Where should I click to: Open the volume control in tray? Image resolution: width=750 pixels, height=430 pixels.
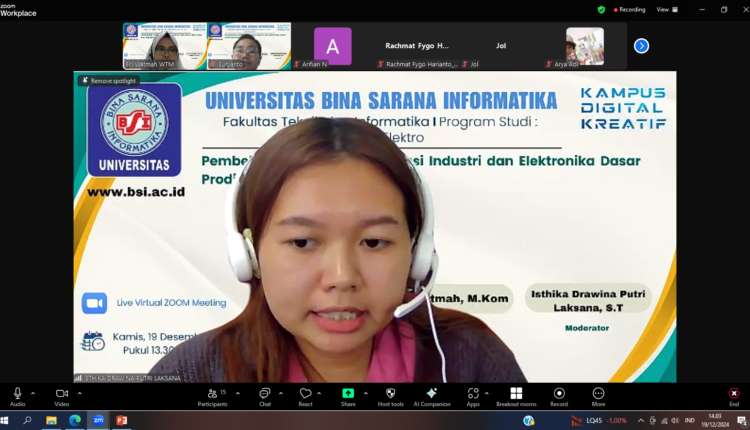point(675,420)
